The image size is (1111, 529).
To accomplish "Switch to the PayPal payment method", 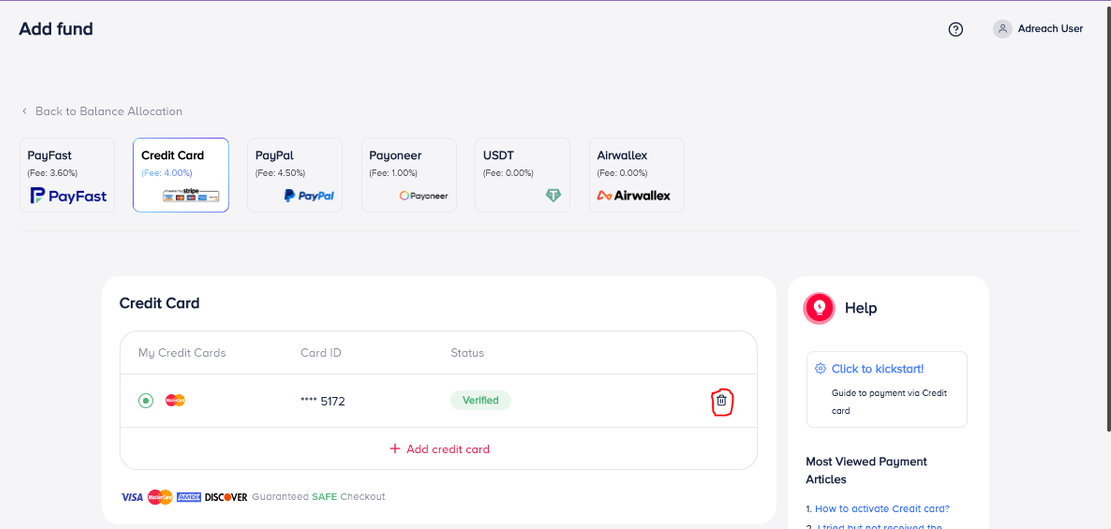I will tap(295, 175).
